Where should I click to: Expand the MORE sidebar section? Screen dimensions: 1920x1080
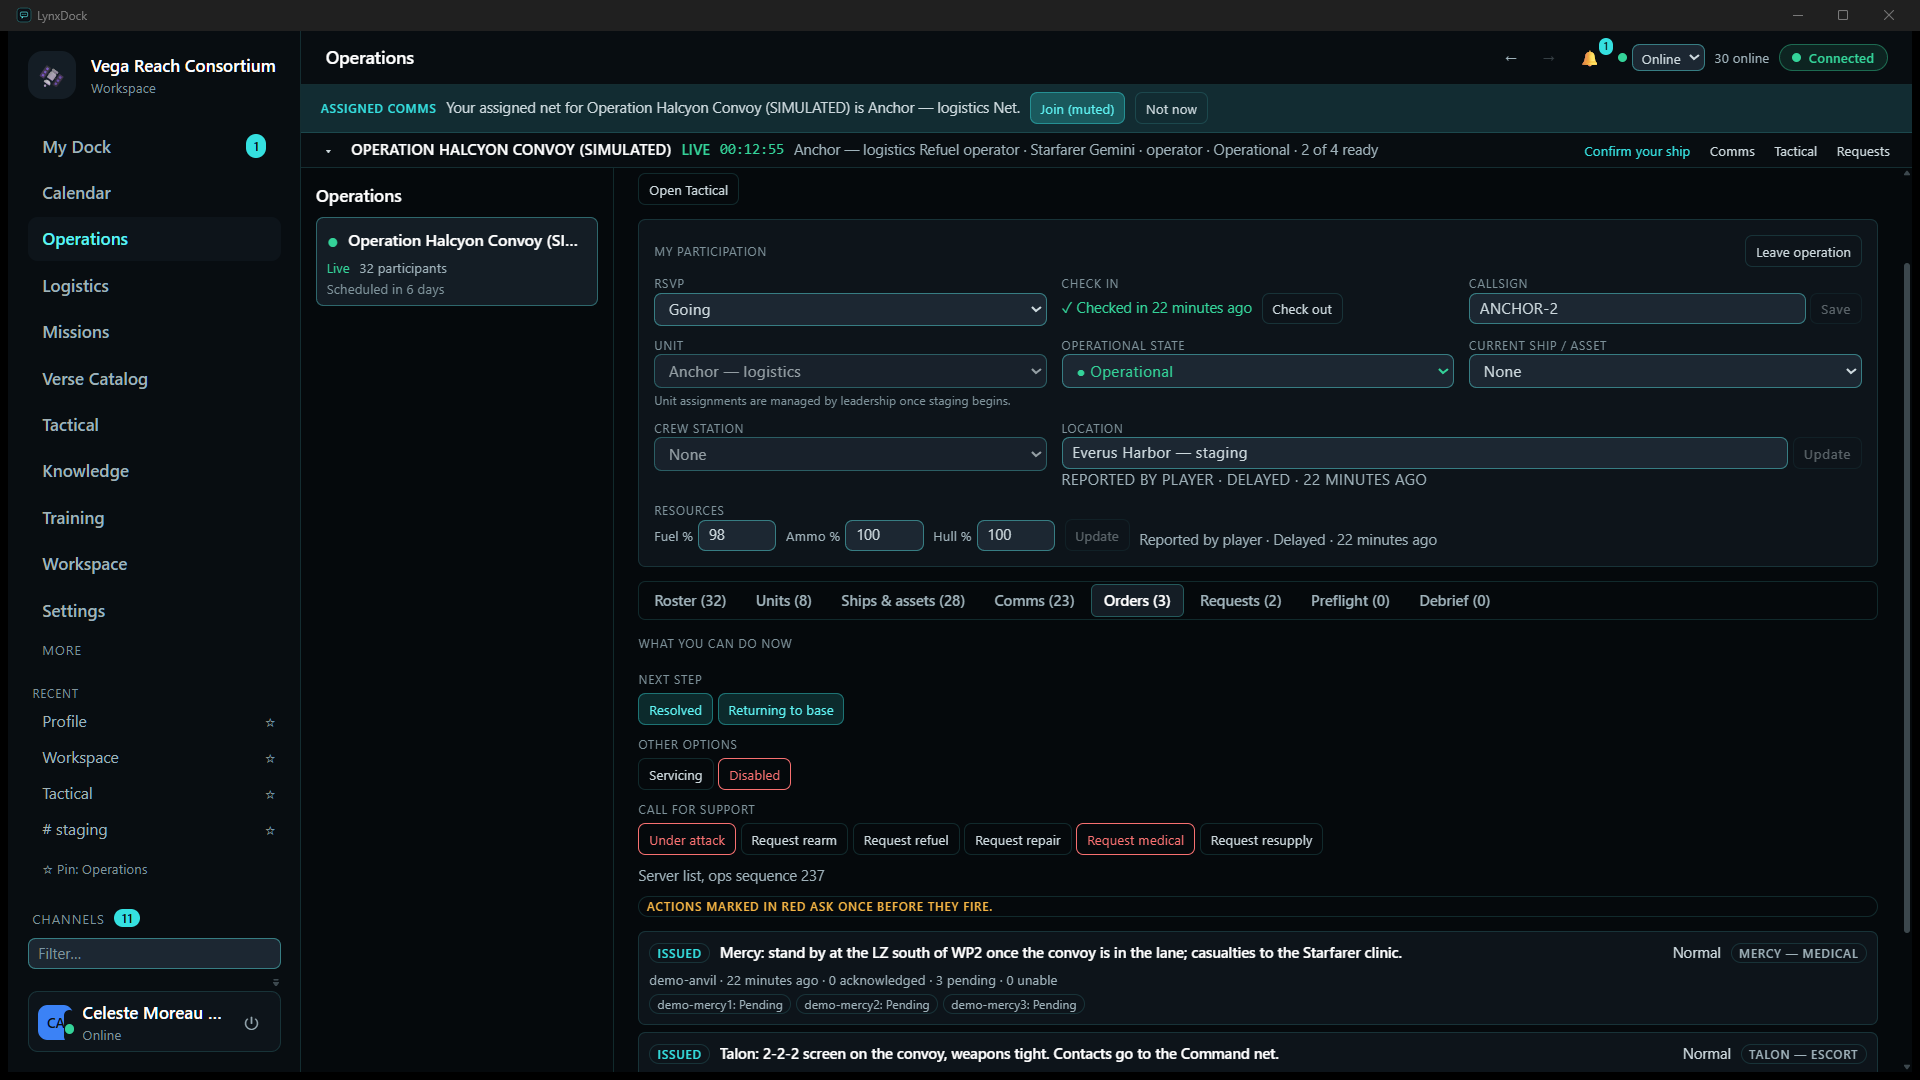coord(62,650)
